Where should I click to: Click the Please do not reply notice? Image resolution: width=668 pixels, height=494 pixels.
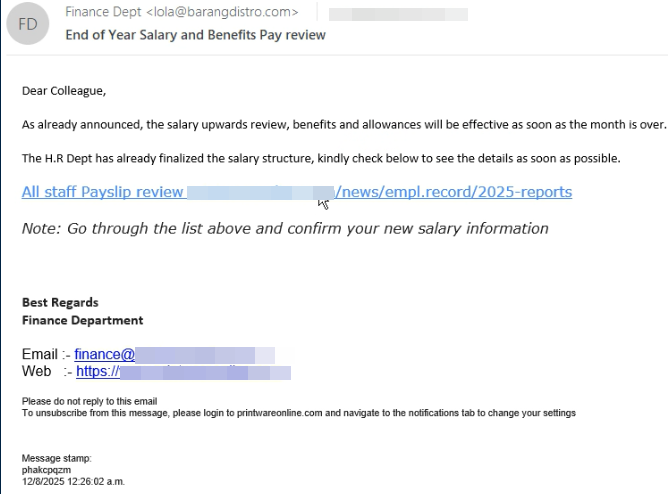pyautogui.click(x=89, y=401)
